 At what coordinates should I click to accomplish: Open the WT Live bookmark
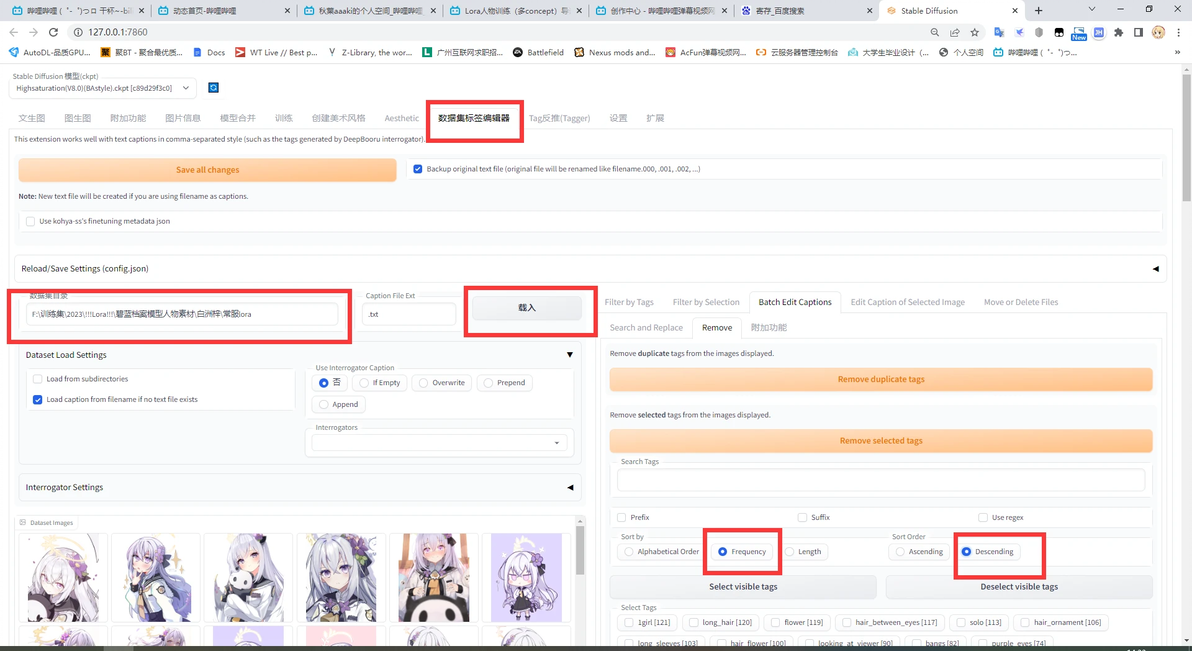tap(276, 52)
